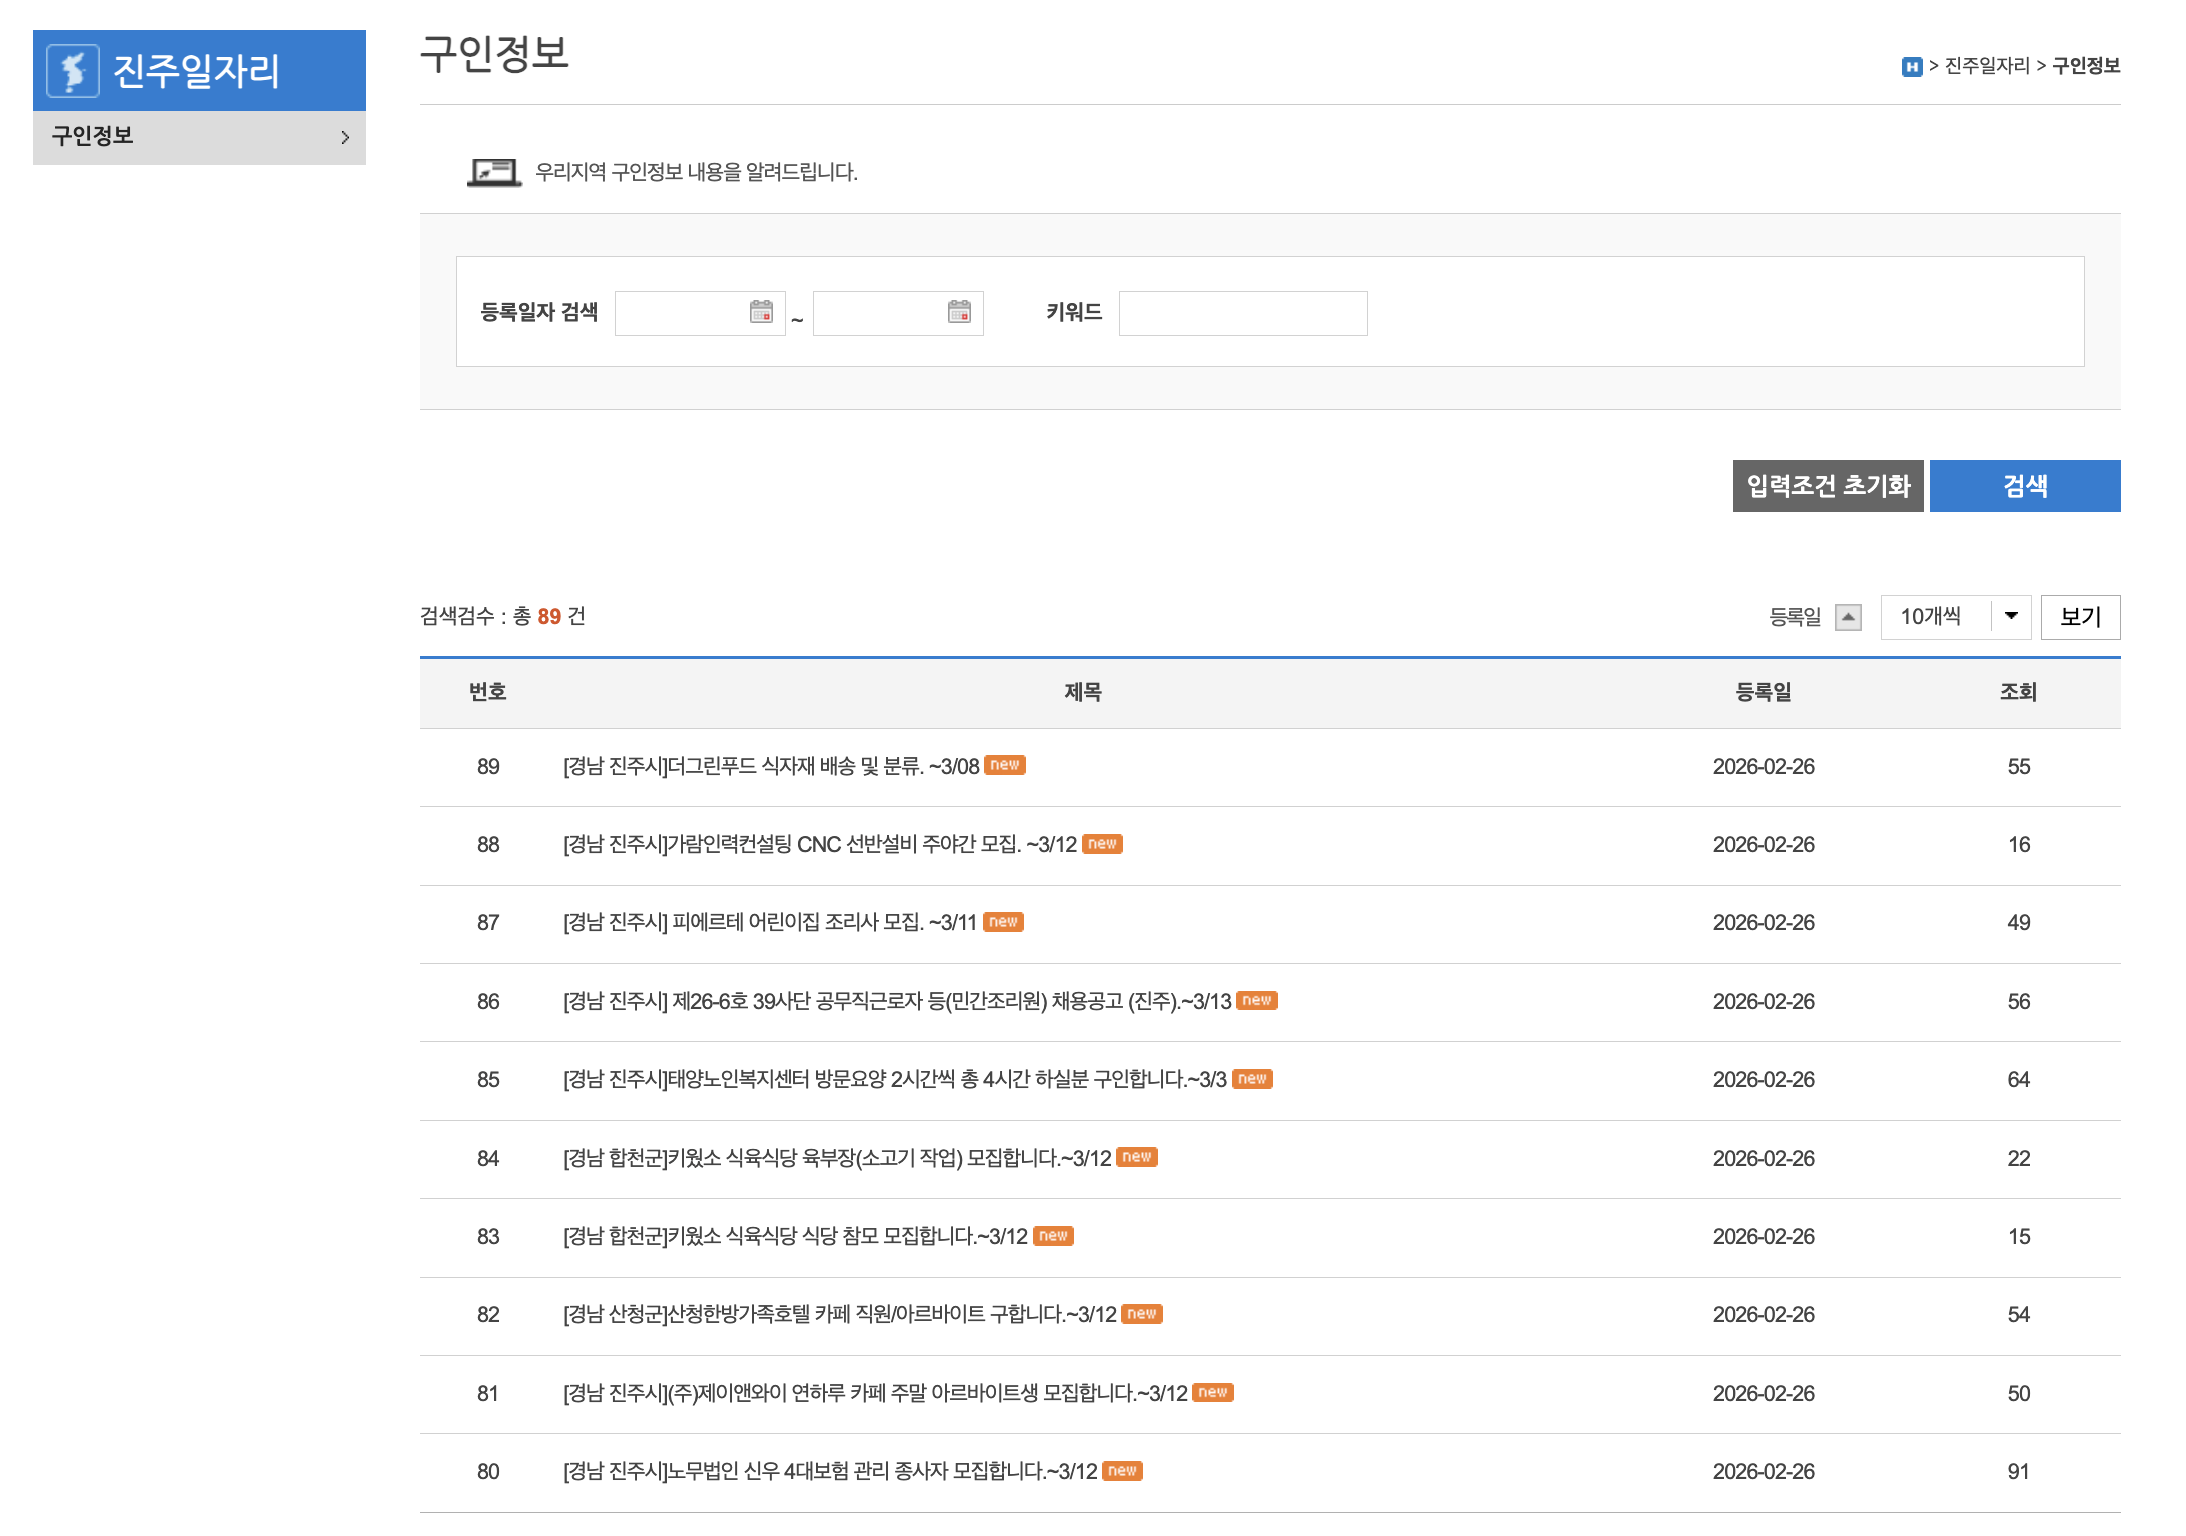Toggle the 등록일 sort direction arrow
This screenshot has height=1536, width=2186.
(1850, 617)
